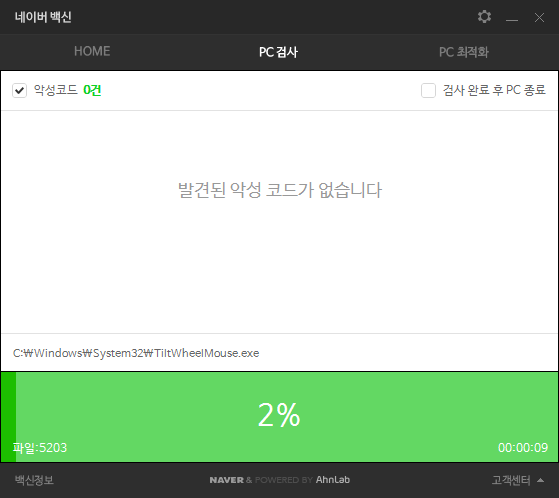Select the PC 검사 tab
The image size is (559, 498).
[x=278, y=52]
